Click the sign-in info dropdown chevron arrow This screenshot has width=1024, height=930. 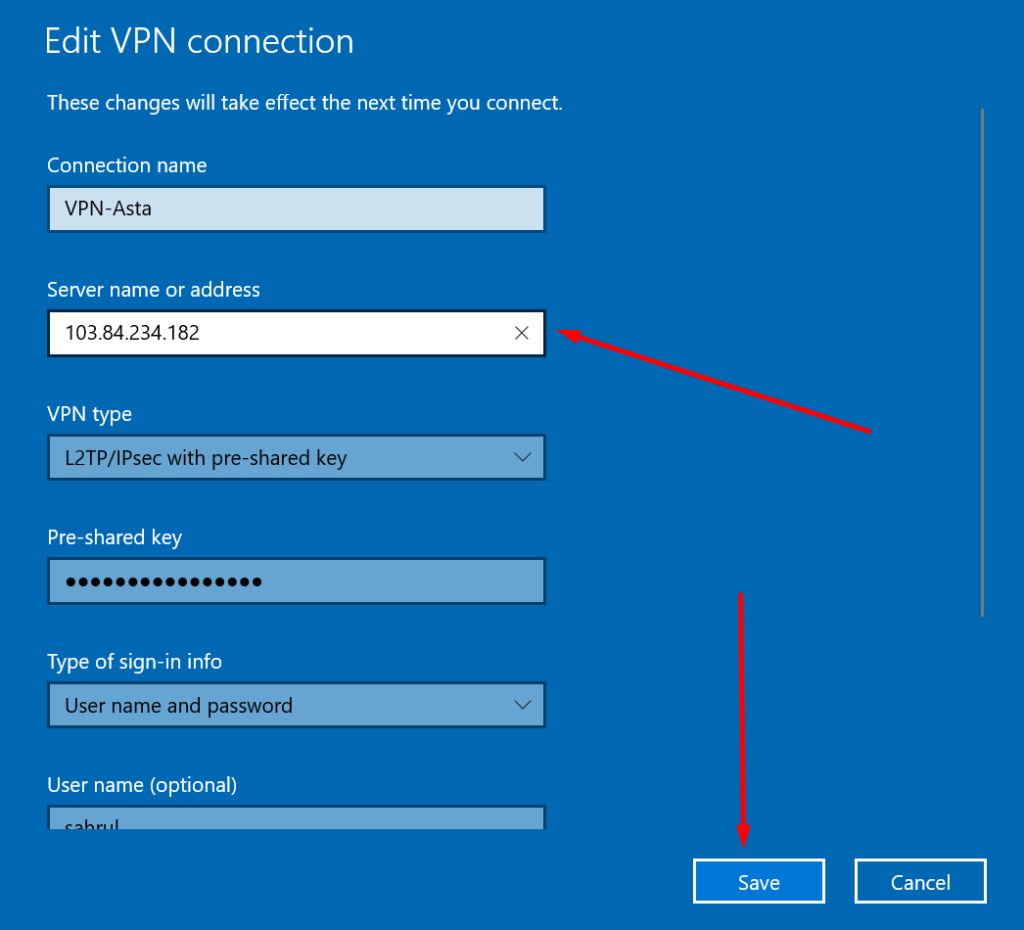pyautogui.click(x=521, y=705)
